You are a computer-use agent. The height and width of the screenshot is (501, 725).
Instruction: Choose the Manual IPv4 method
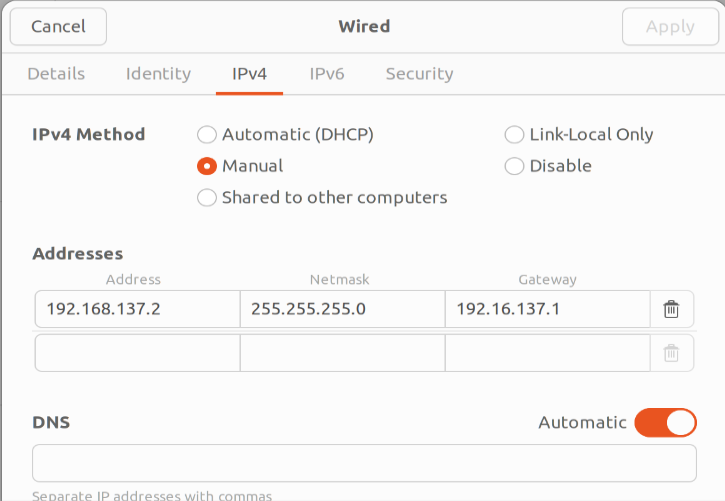click(x=207, y=166)
